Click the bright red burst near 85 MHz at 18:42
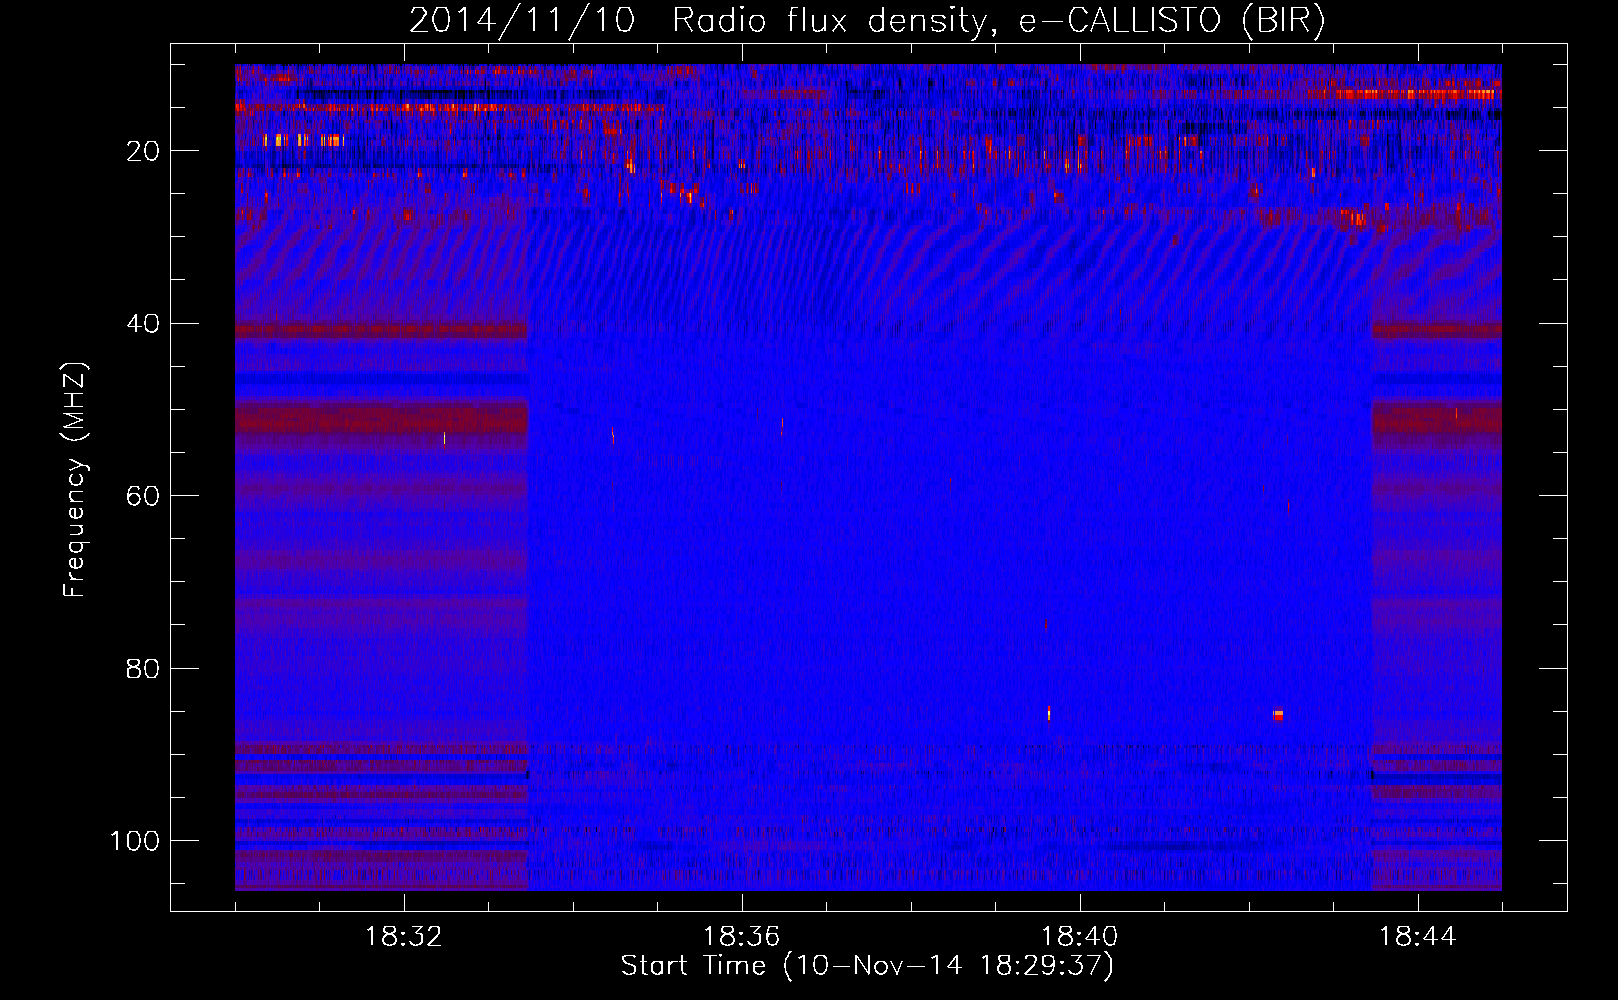Screen dimensions: 1618x1000 (1278, 715)
